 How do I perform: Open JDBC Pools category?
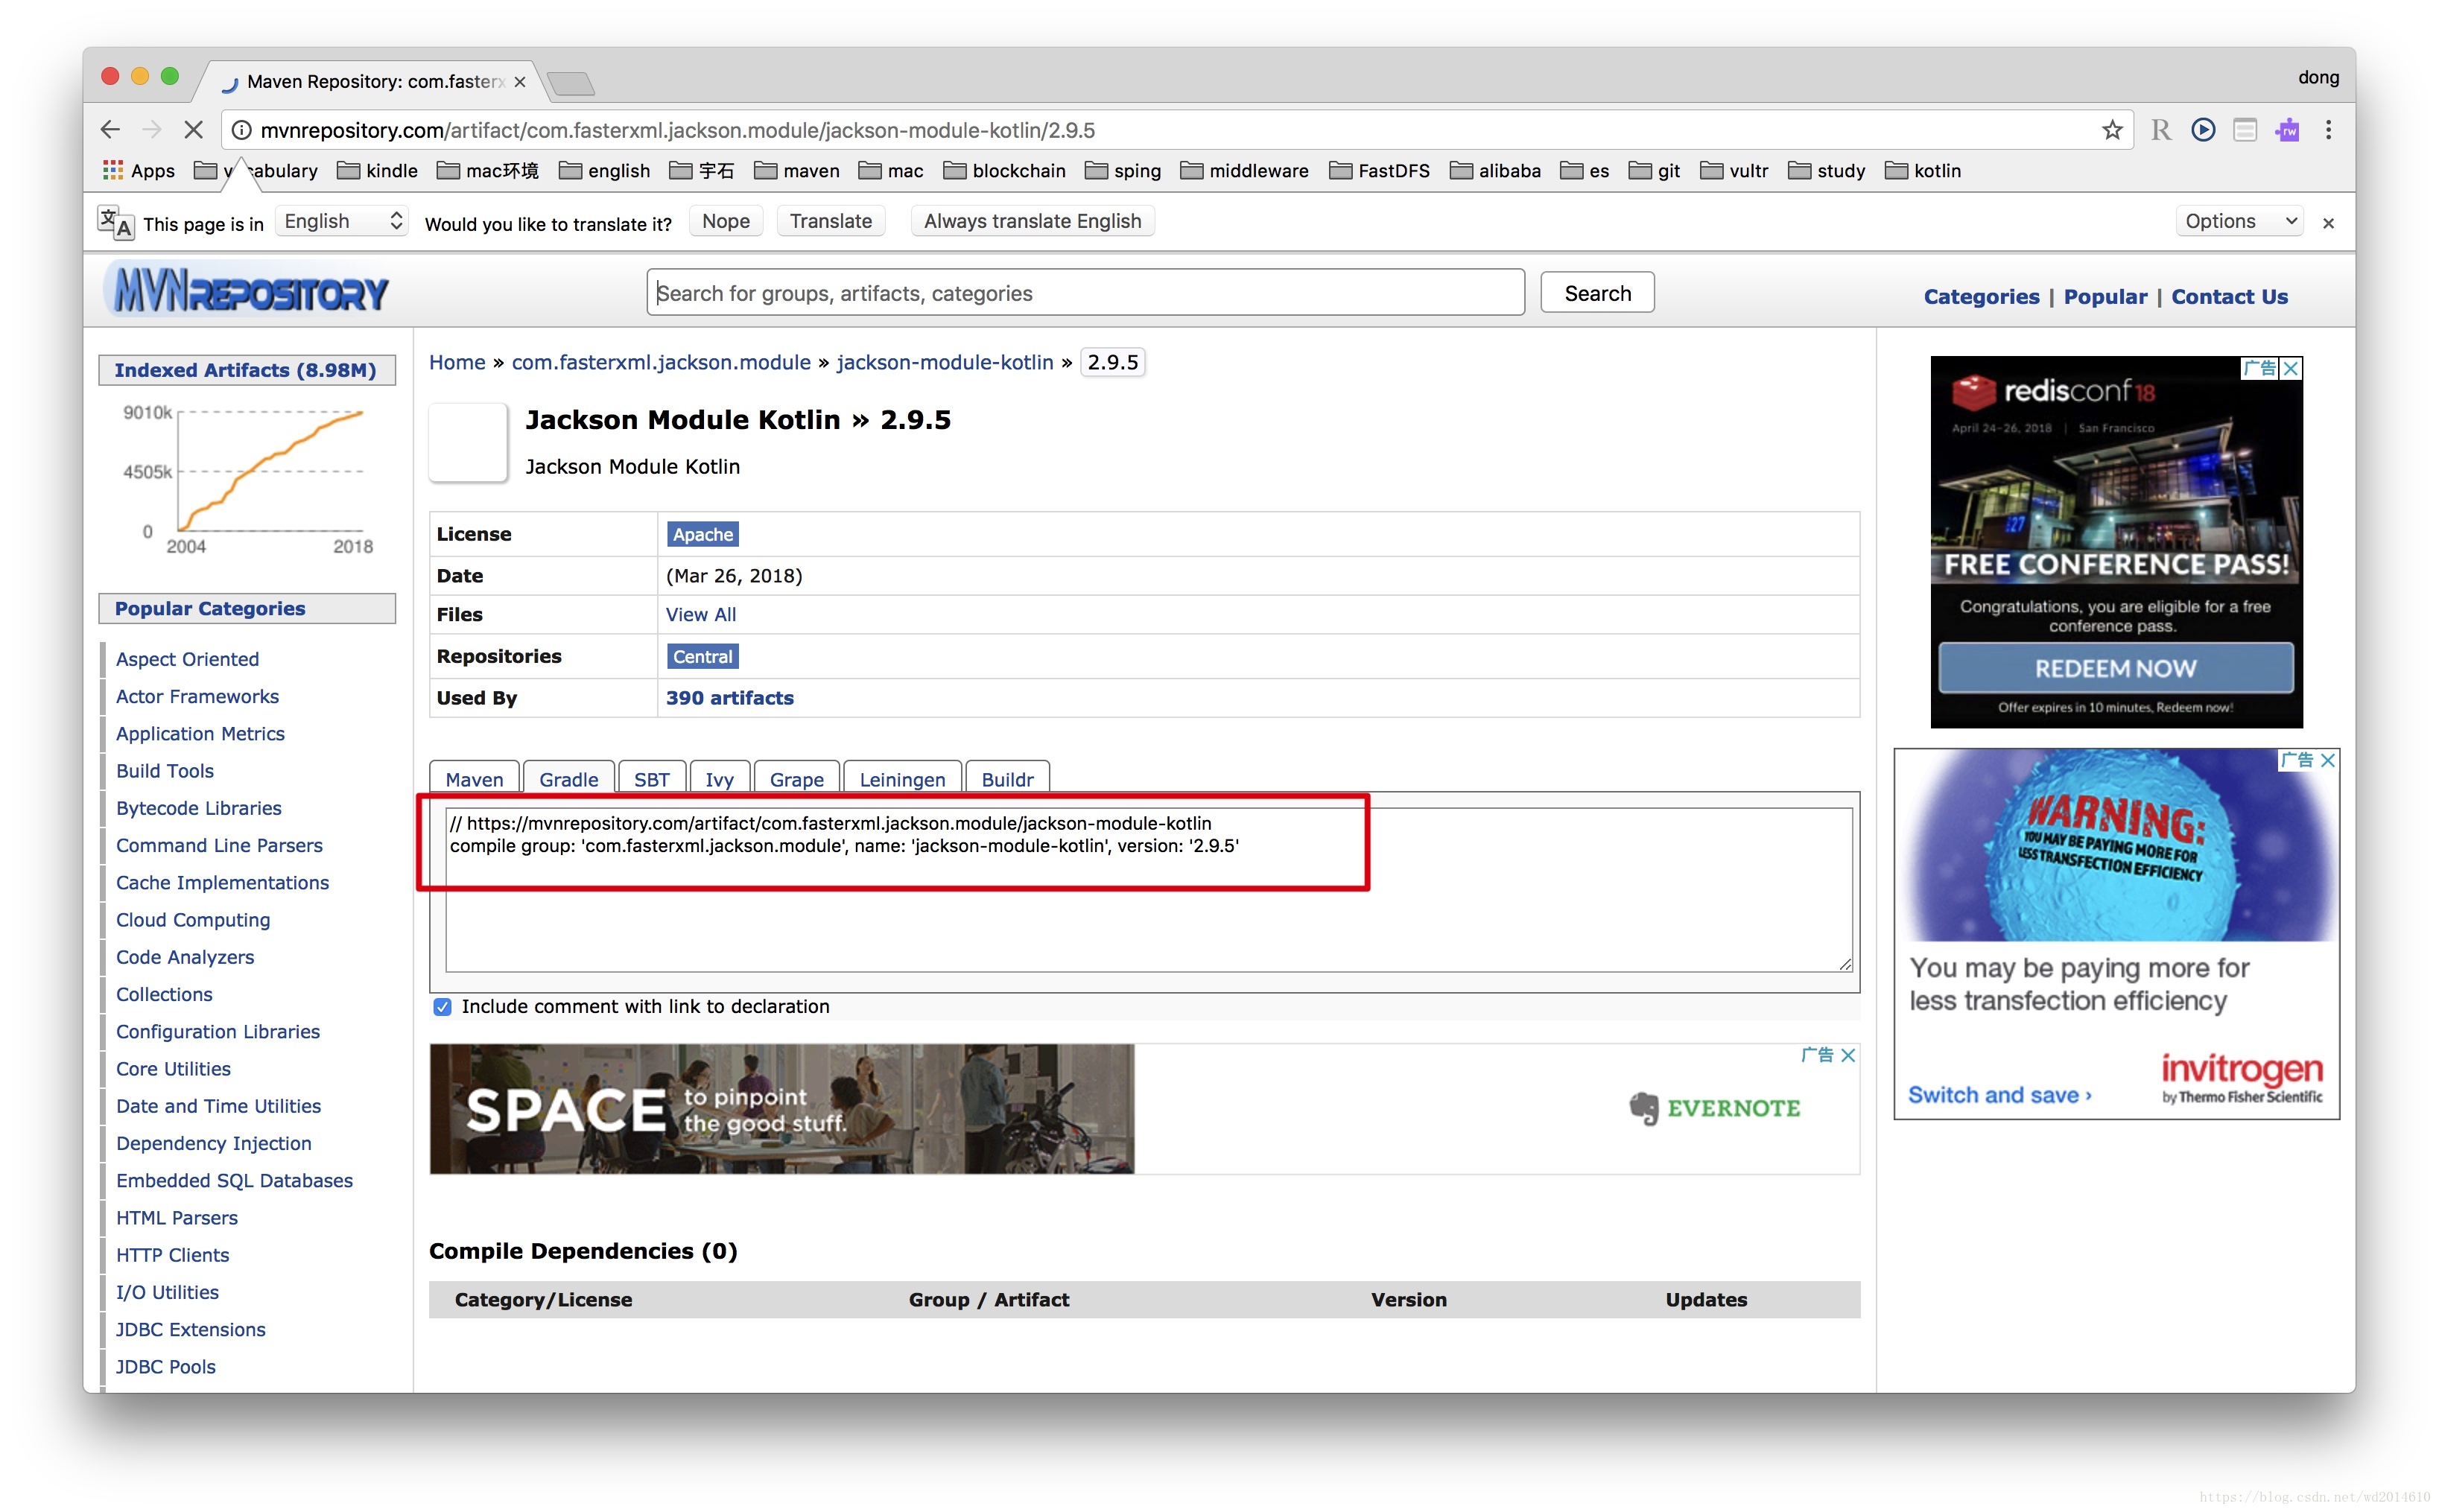click(166, 1366)
